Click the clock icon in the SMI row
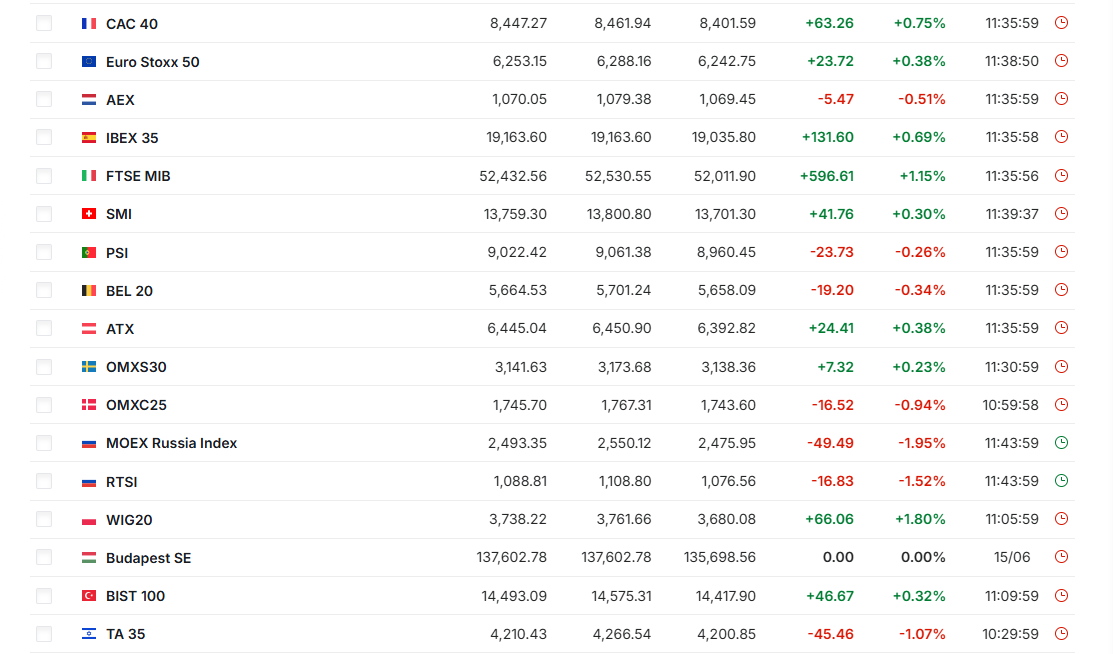Screen dimensions: 1113x654 tap(1061, 213)
